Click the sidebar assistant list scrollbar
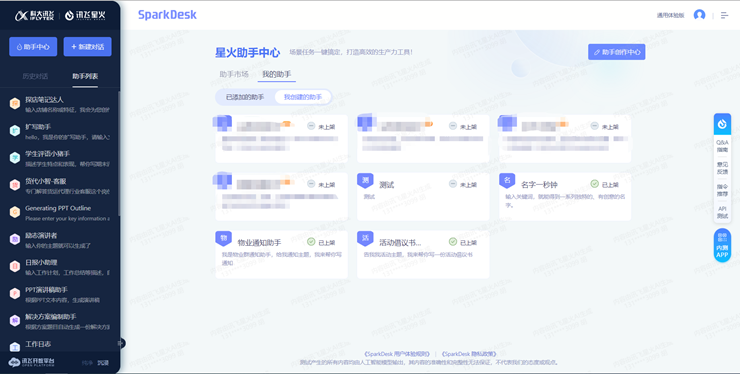The height and width of the screenshot is (374, 740). (x=118, y=153)
